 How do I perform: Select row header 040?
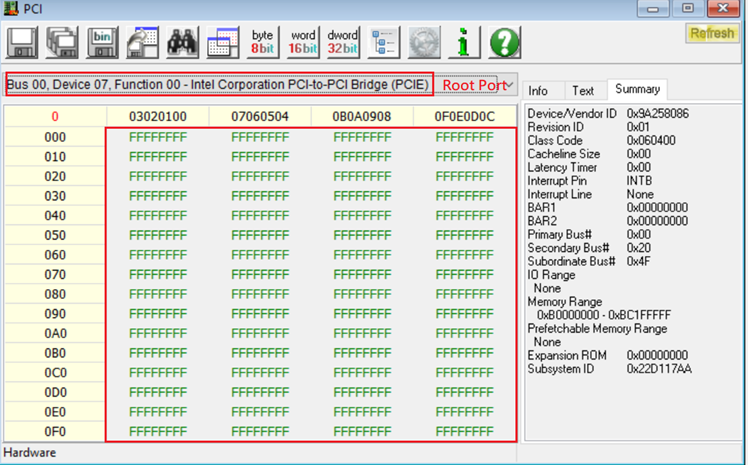tap(55, 216)
